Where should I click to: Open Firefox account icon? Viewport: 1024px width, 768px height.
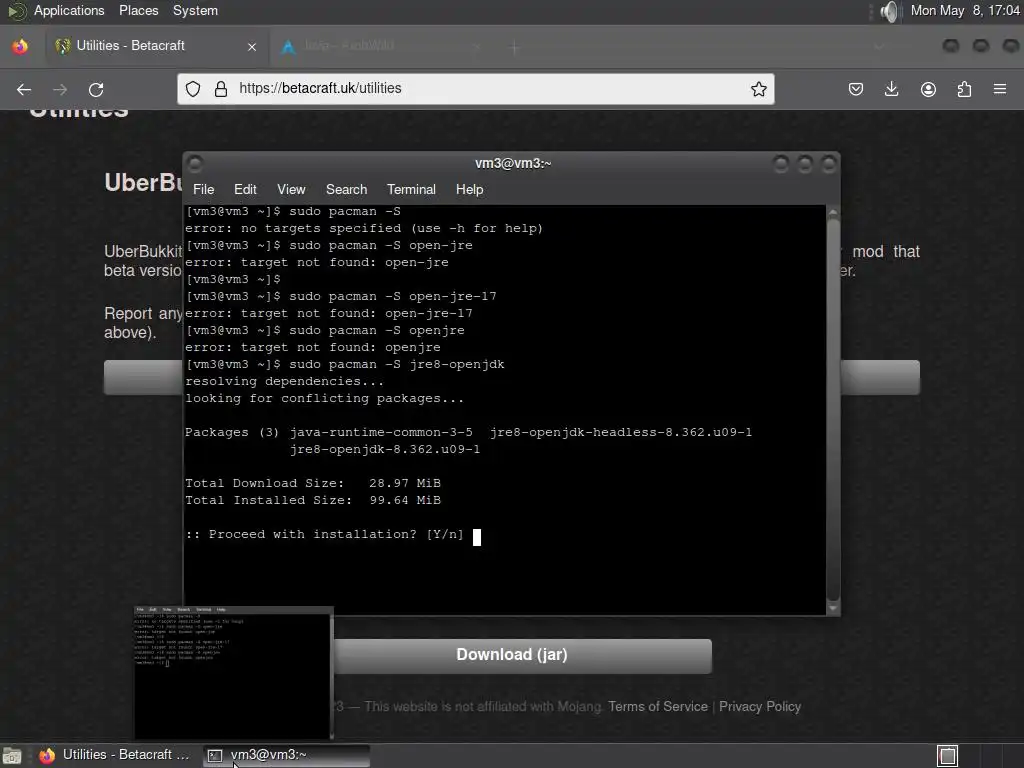(x=928, y=89)
